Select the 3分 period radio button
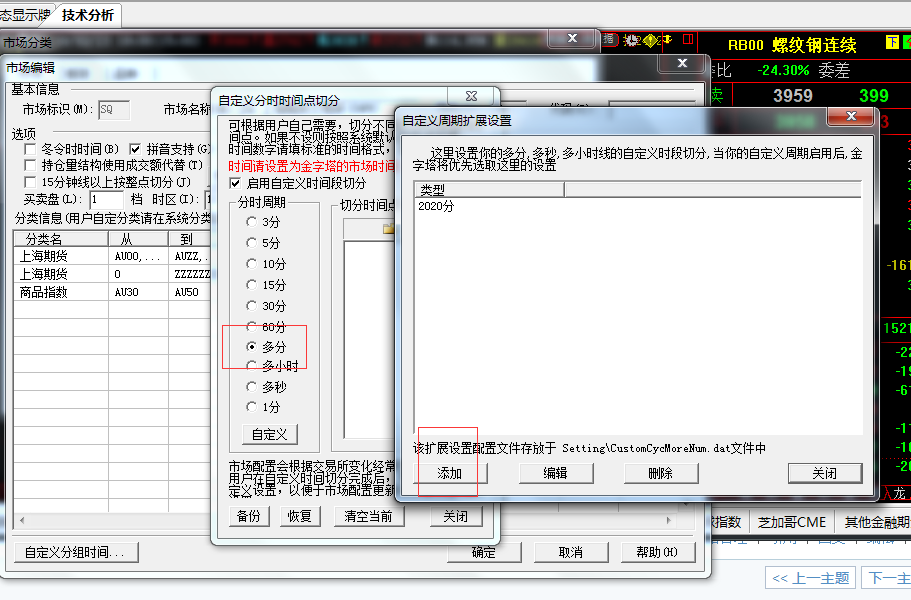The image size is (911, 600). tap(251, 222)
